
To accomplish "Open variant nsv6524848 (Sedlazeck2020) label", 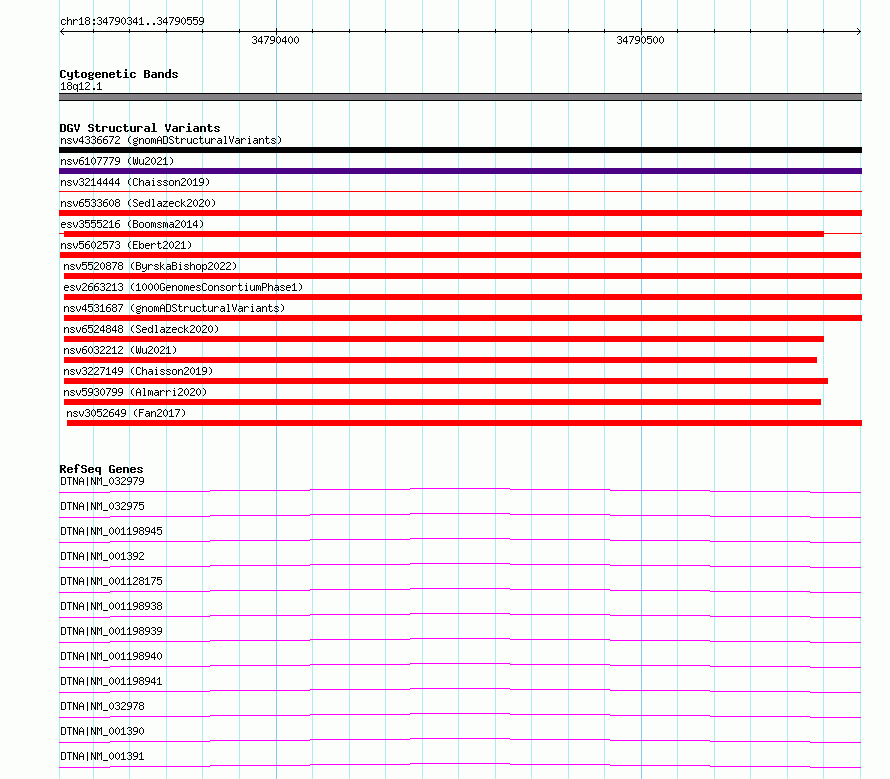I will 141,329.
